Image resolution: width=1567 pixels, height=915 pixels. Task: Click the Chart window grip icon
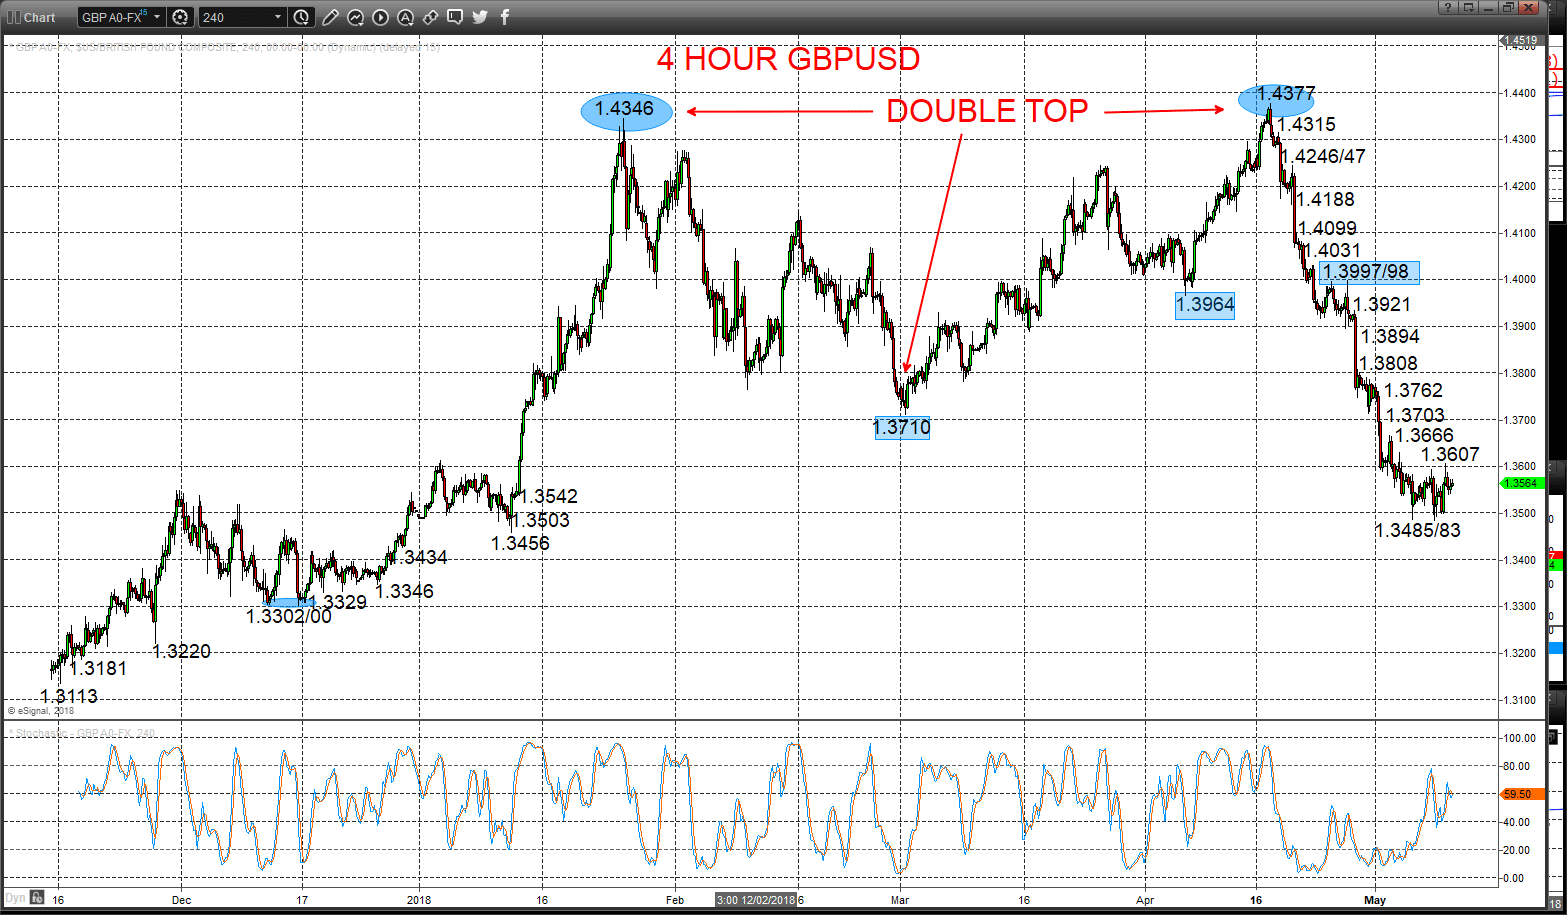(x=13, y=17)
